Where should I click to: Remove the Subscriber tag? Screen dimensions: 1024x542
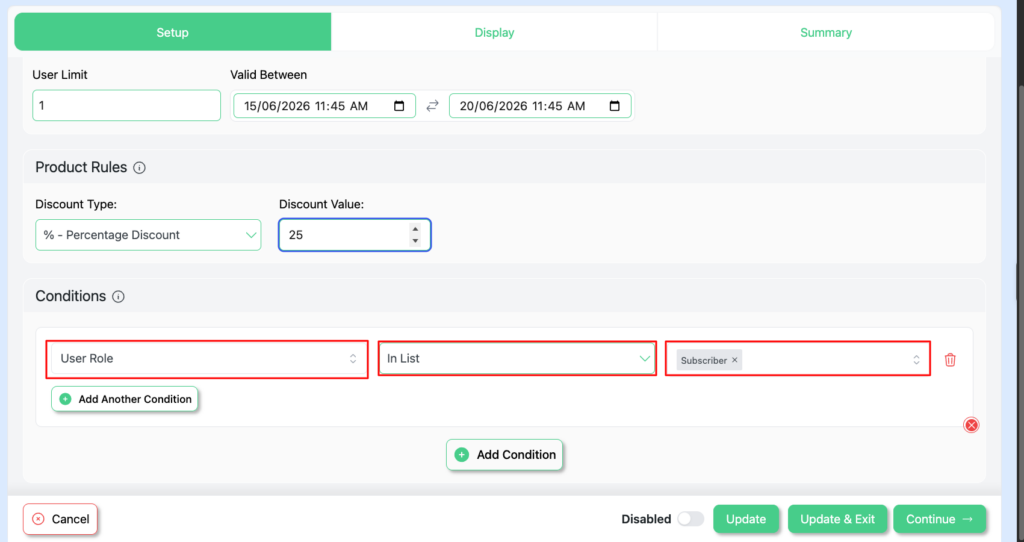(735, 360)
